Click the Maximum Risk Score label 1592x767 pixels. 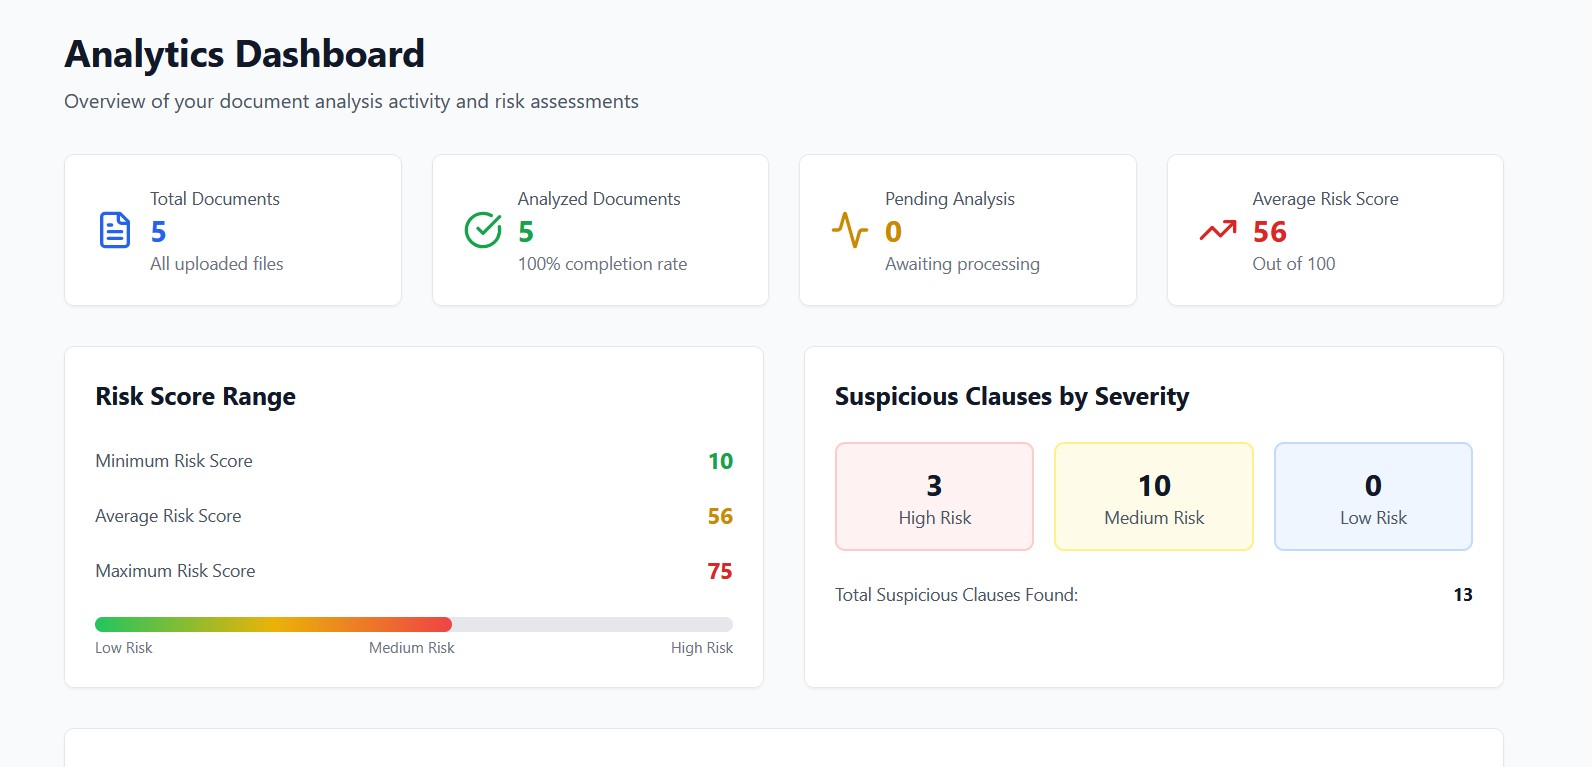click(x=175, y=571)
